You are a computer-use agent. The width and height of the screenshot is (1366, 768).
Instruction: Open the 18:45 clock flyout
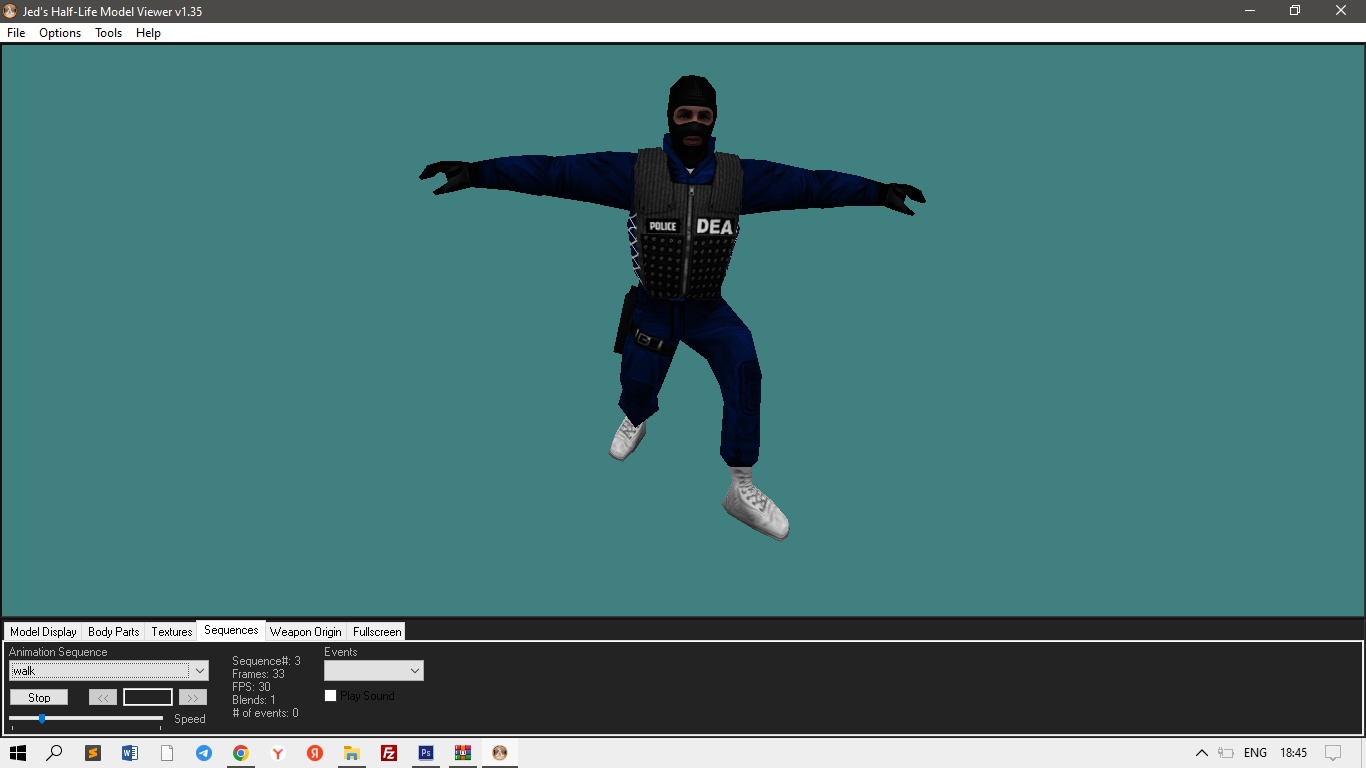1294,753
